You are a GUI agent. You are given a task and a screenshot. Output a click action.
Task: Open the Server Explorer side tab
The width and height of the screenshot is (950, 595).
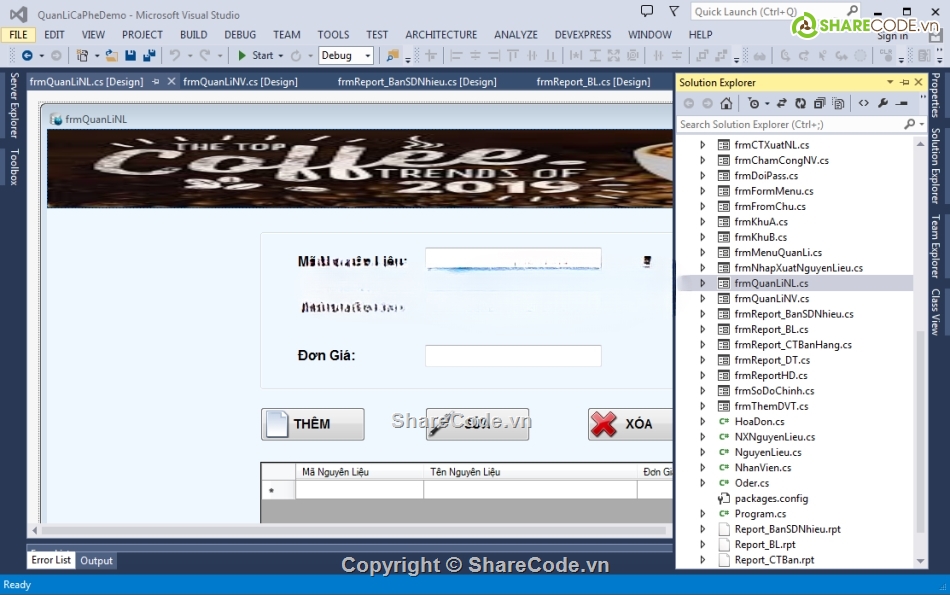14,105
